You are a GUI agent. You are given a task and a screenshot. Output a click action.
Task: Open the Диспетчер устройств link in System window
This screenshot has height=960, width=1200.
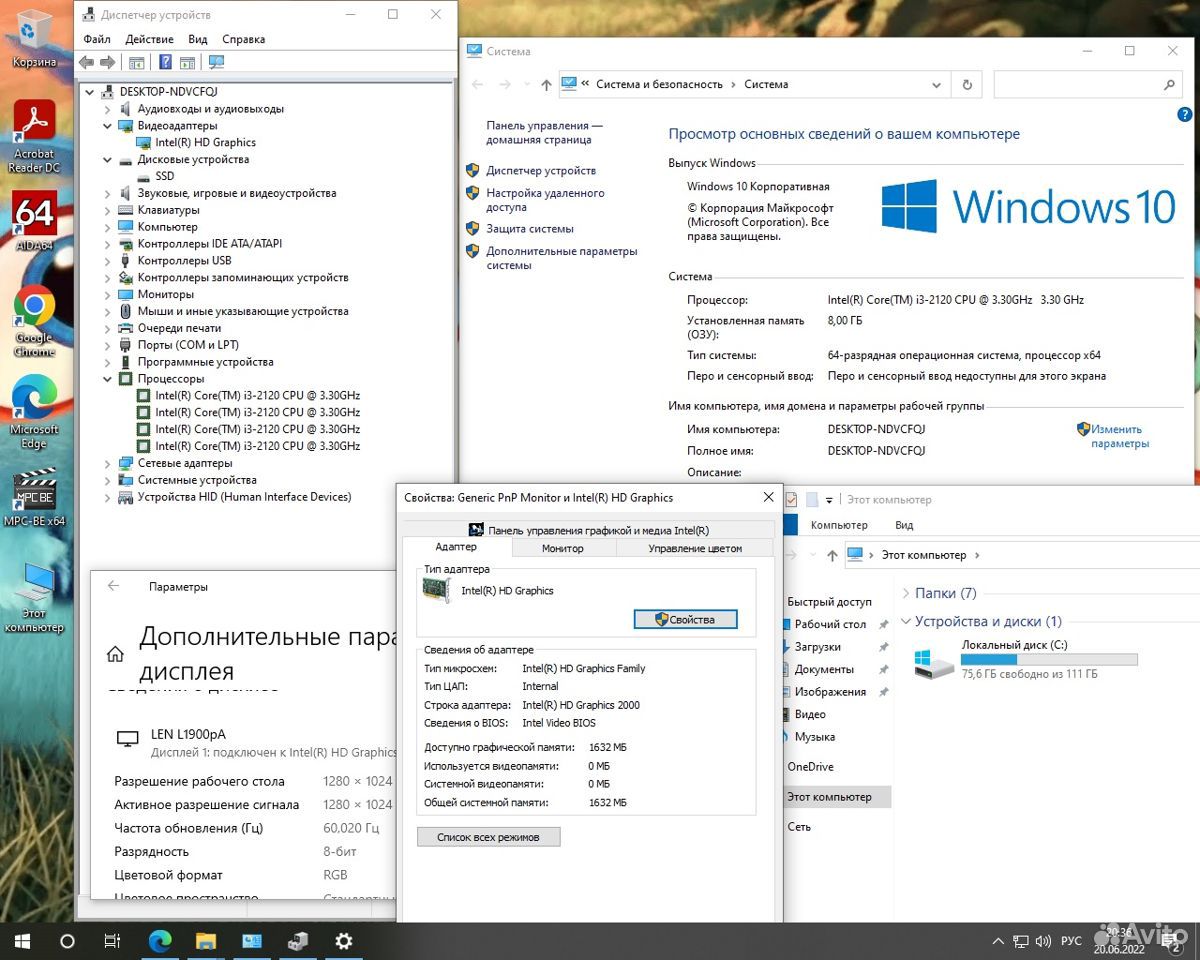541,170
